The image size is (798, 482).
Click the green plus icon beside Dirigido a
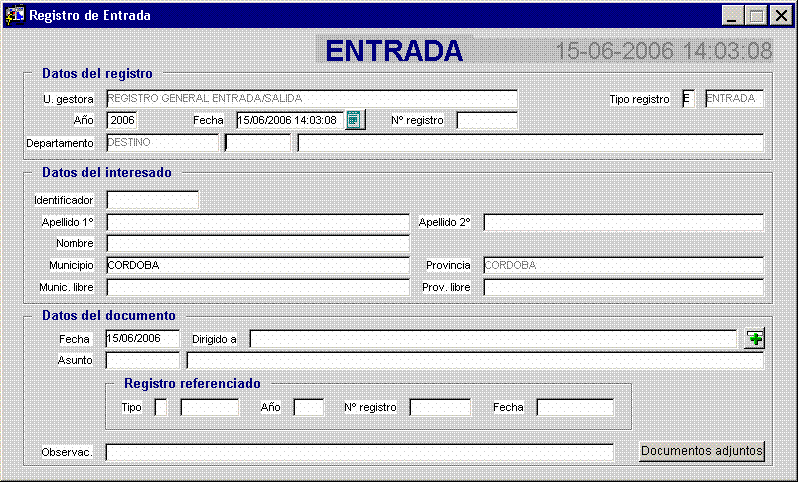click(755, 339)
